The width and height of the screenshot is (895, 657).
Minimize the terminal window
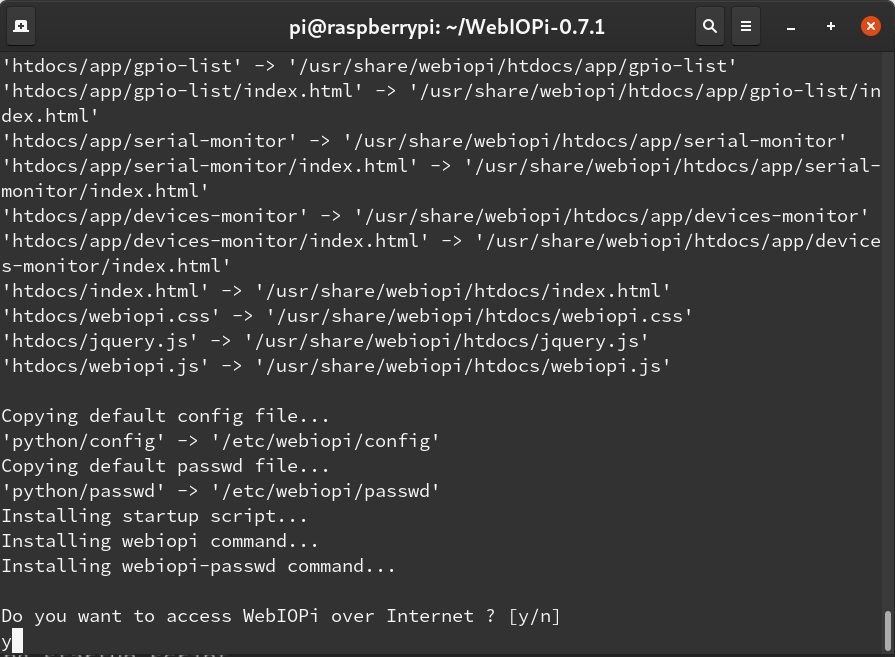point(790,26)
